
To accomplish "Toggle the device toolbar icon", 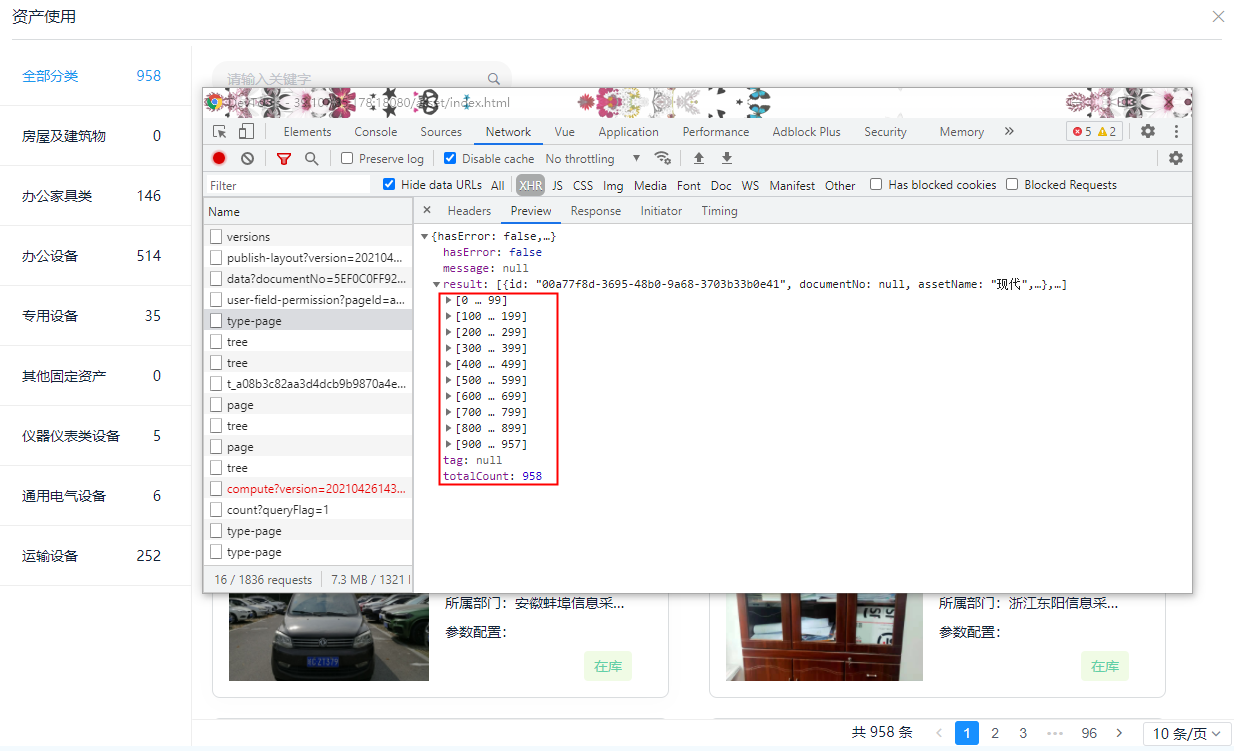I will click(246, 131).
